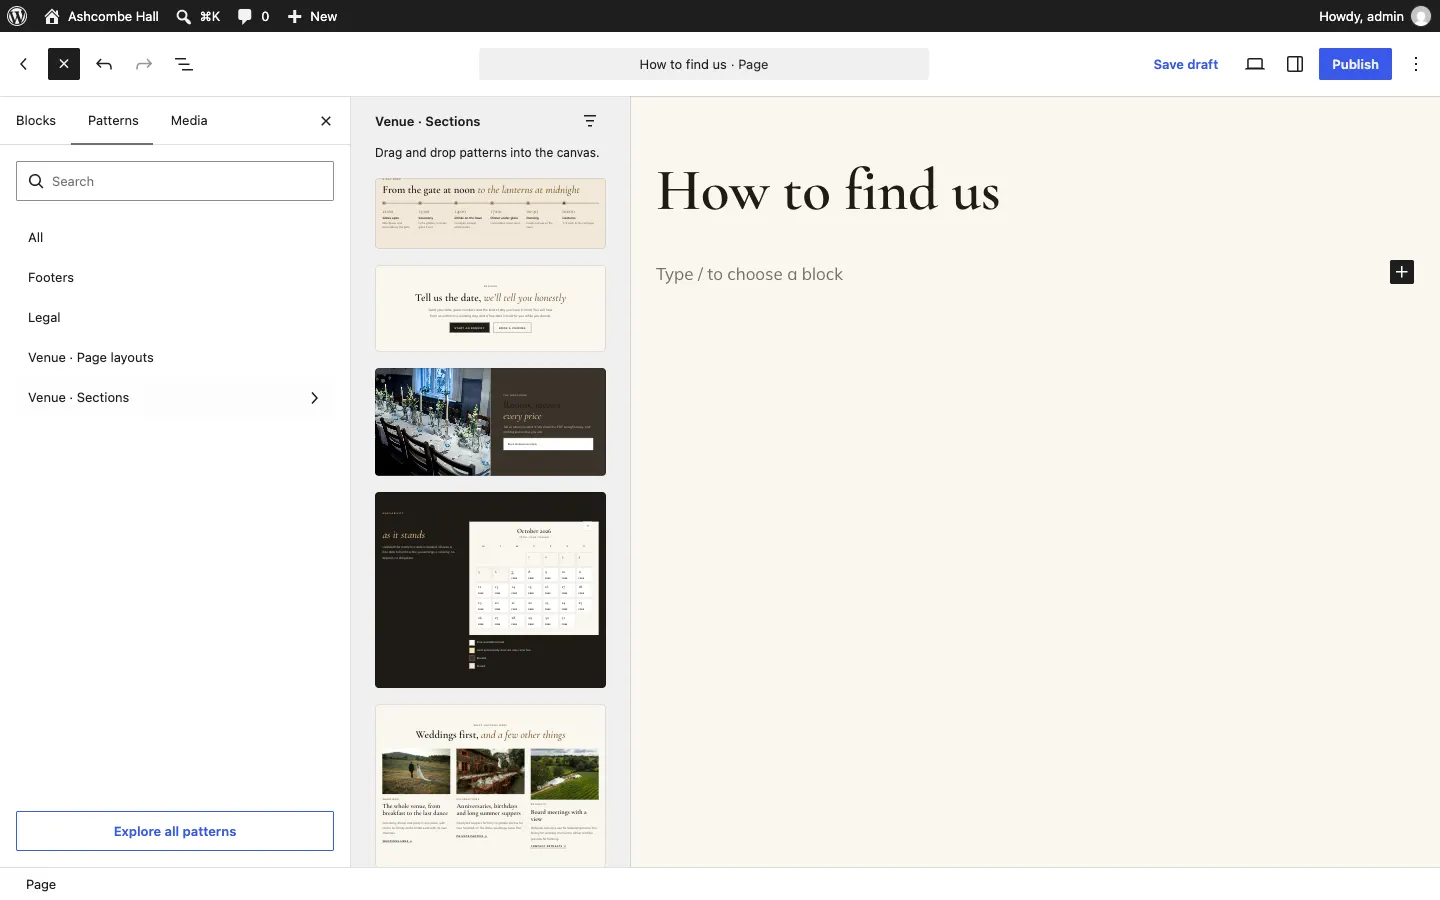The image size is (1440, 900).
Task: Switch to the Media tab
Action: [x=189, y=121]
